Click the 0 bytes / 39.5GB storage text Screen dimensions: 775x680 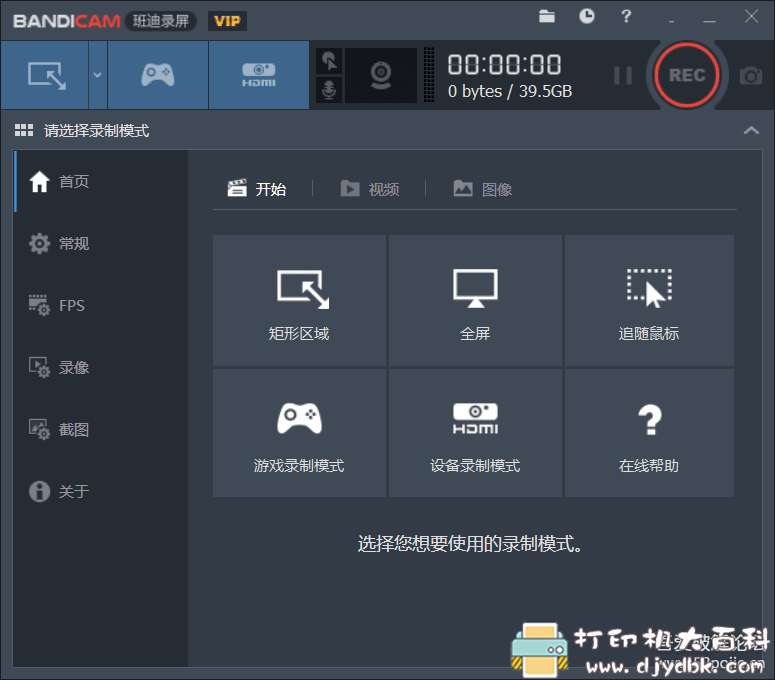(510, 91)
